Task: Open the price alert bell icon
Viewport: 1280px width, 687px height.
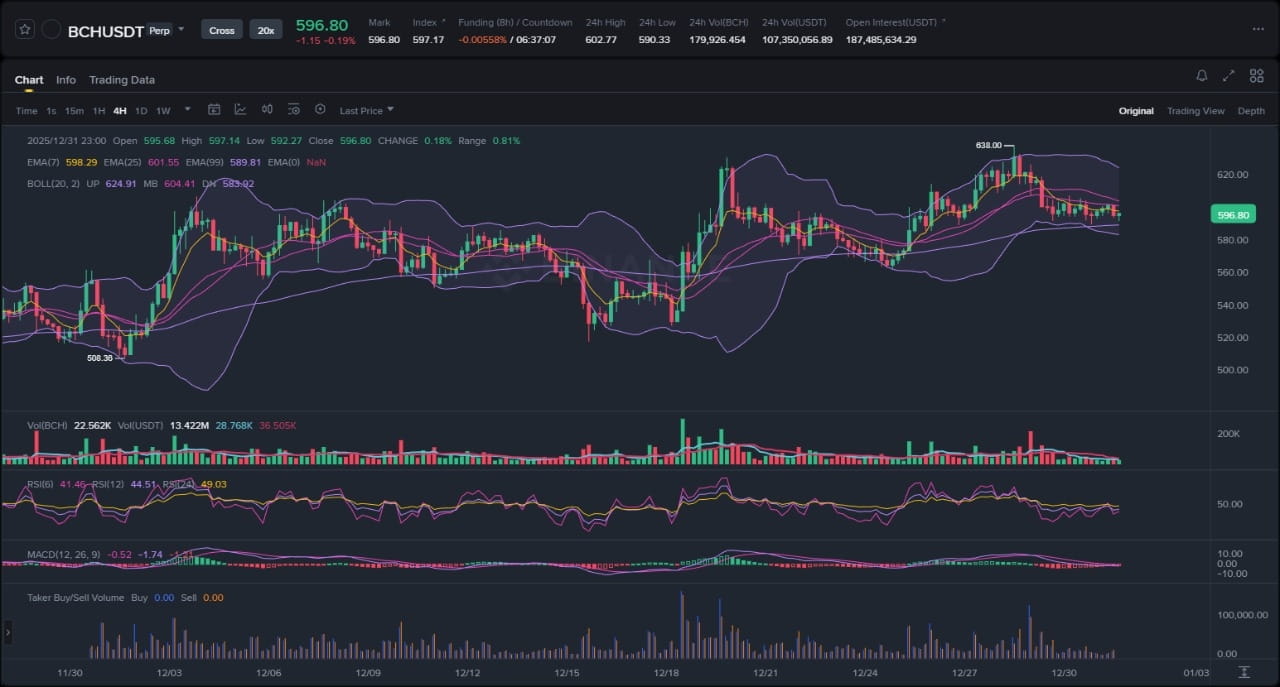Action: click(x=1202, y=76)
